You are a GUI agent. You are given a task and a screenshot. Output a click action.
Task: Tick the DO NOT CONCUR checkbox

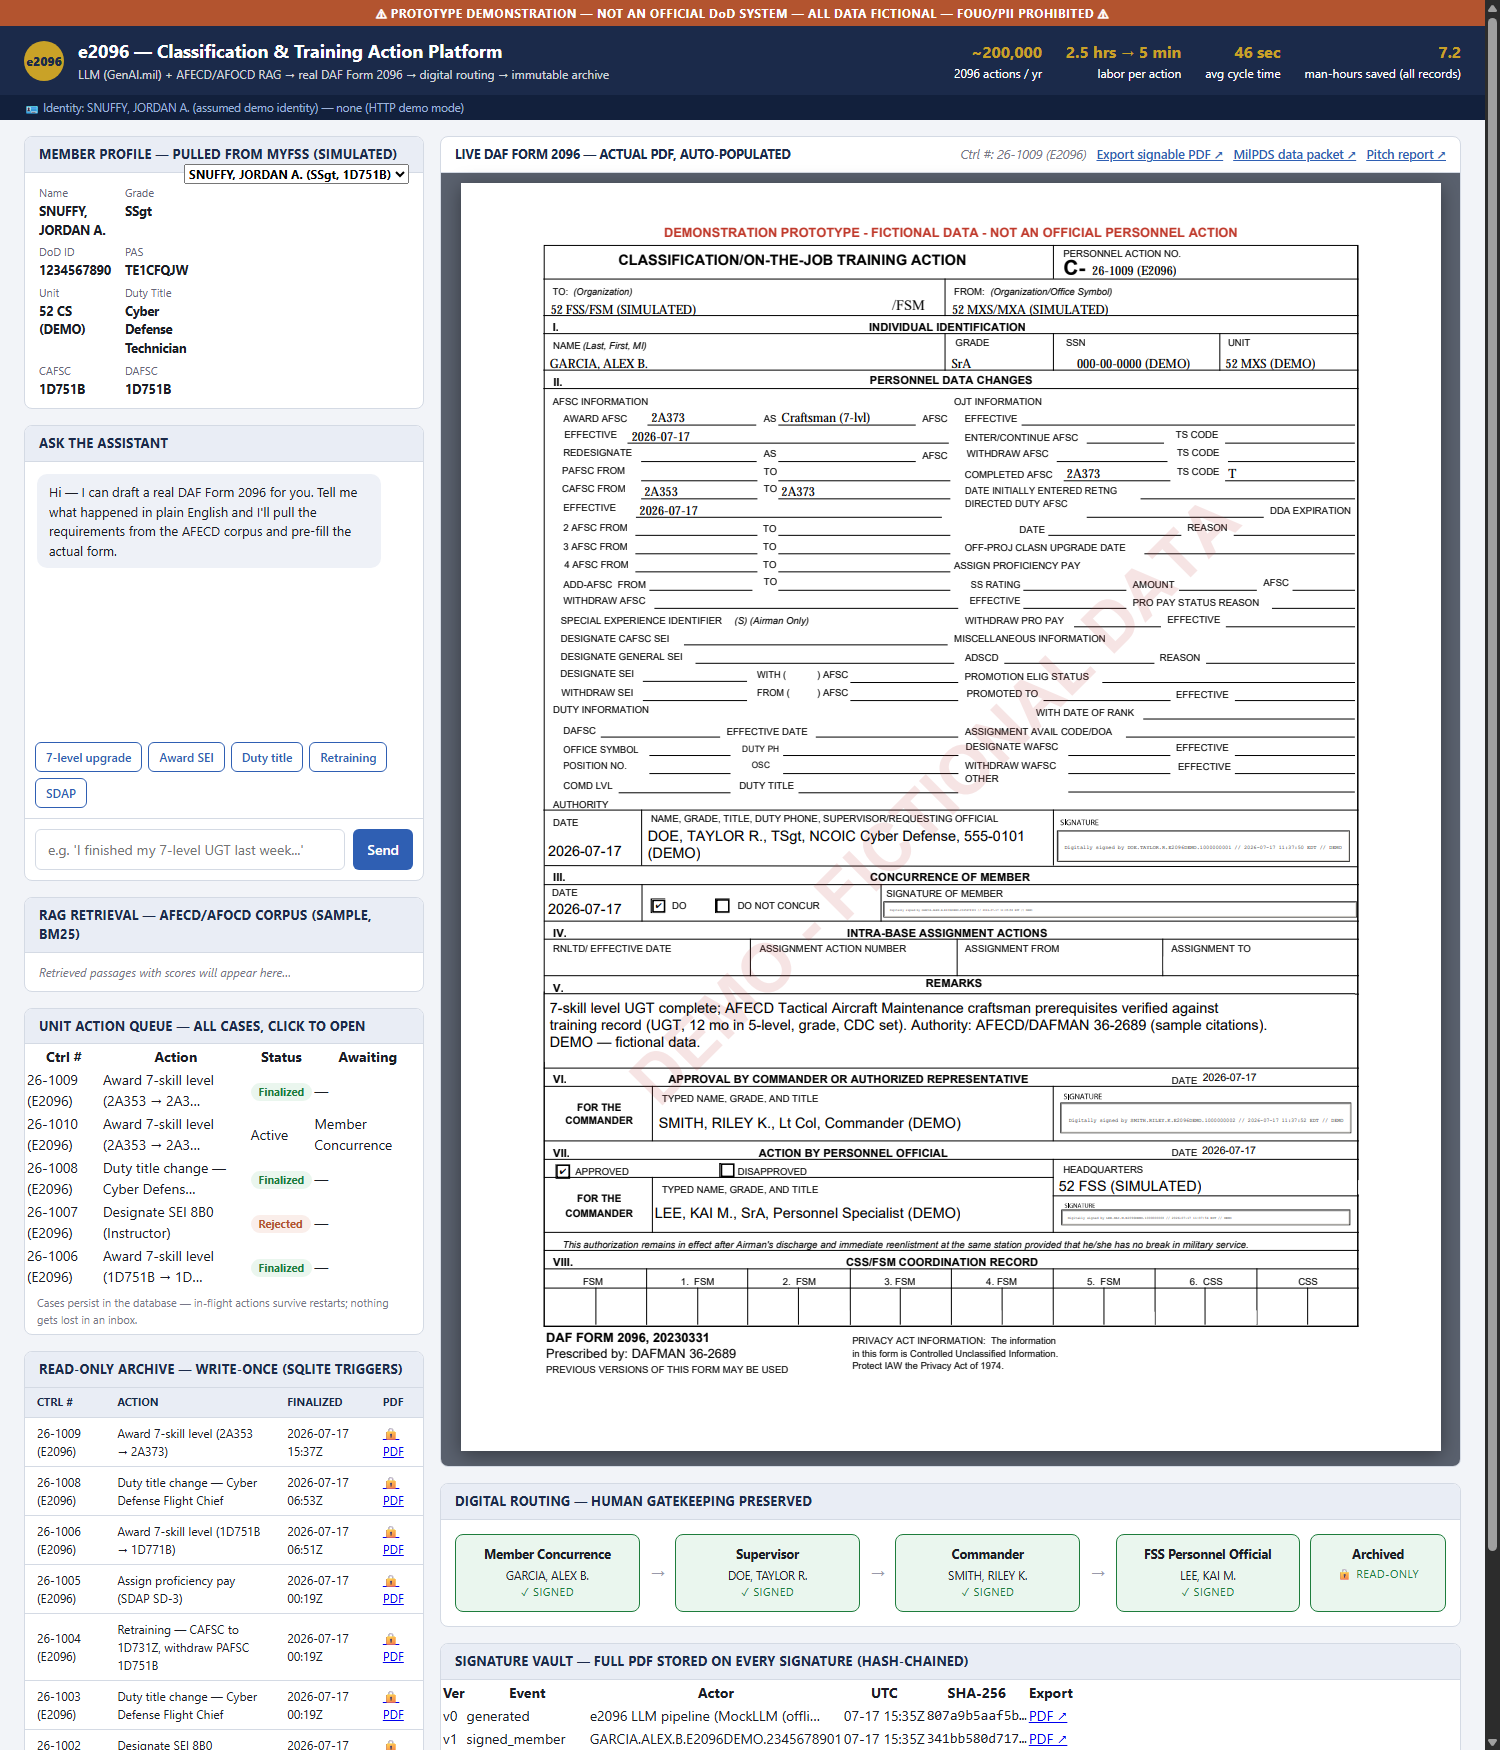coord(722,906)
